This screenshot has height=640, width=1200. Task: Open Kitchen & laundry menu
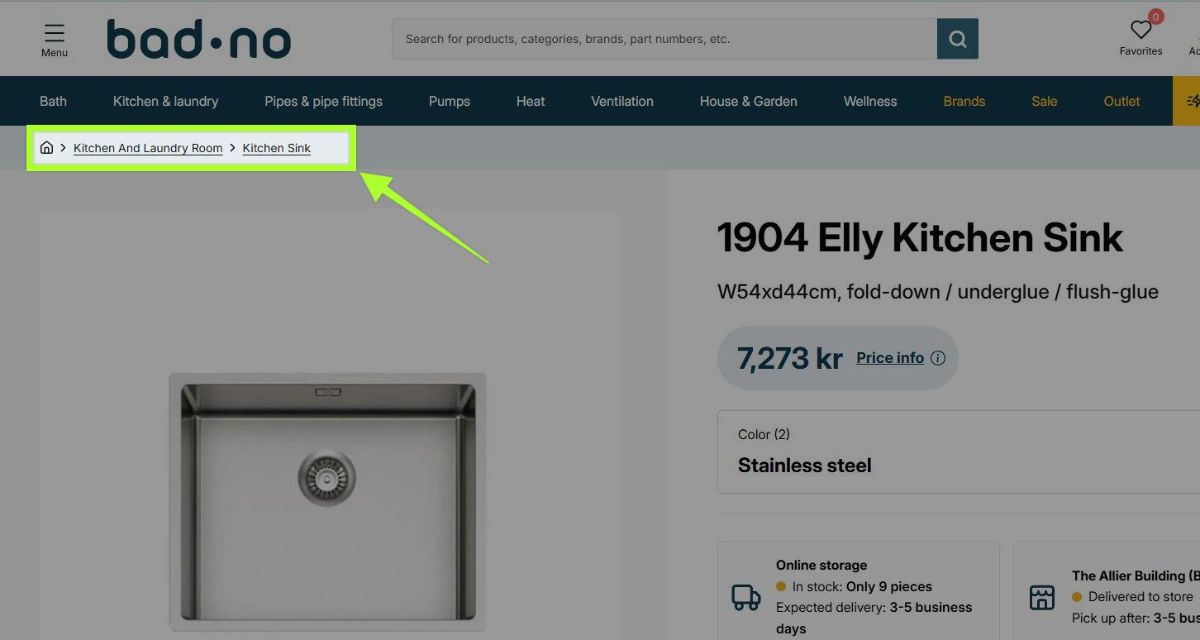tap(165, 101)
